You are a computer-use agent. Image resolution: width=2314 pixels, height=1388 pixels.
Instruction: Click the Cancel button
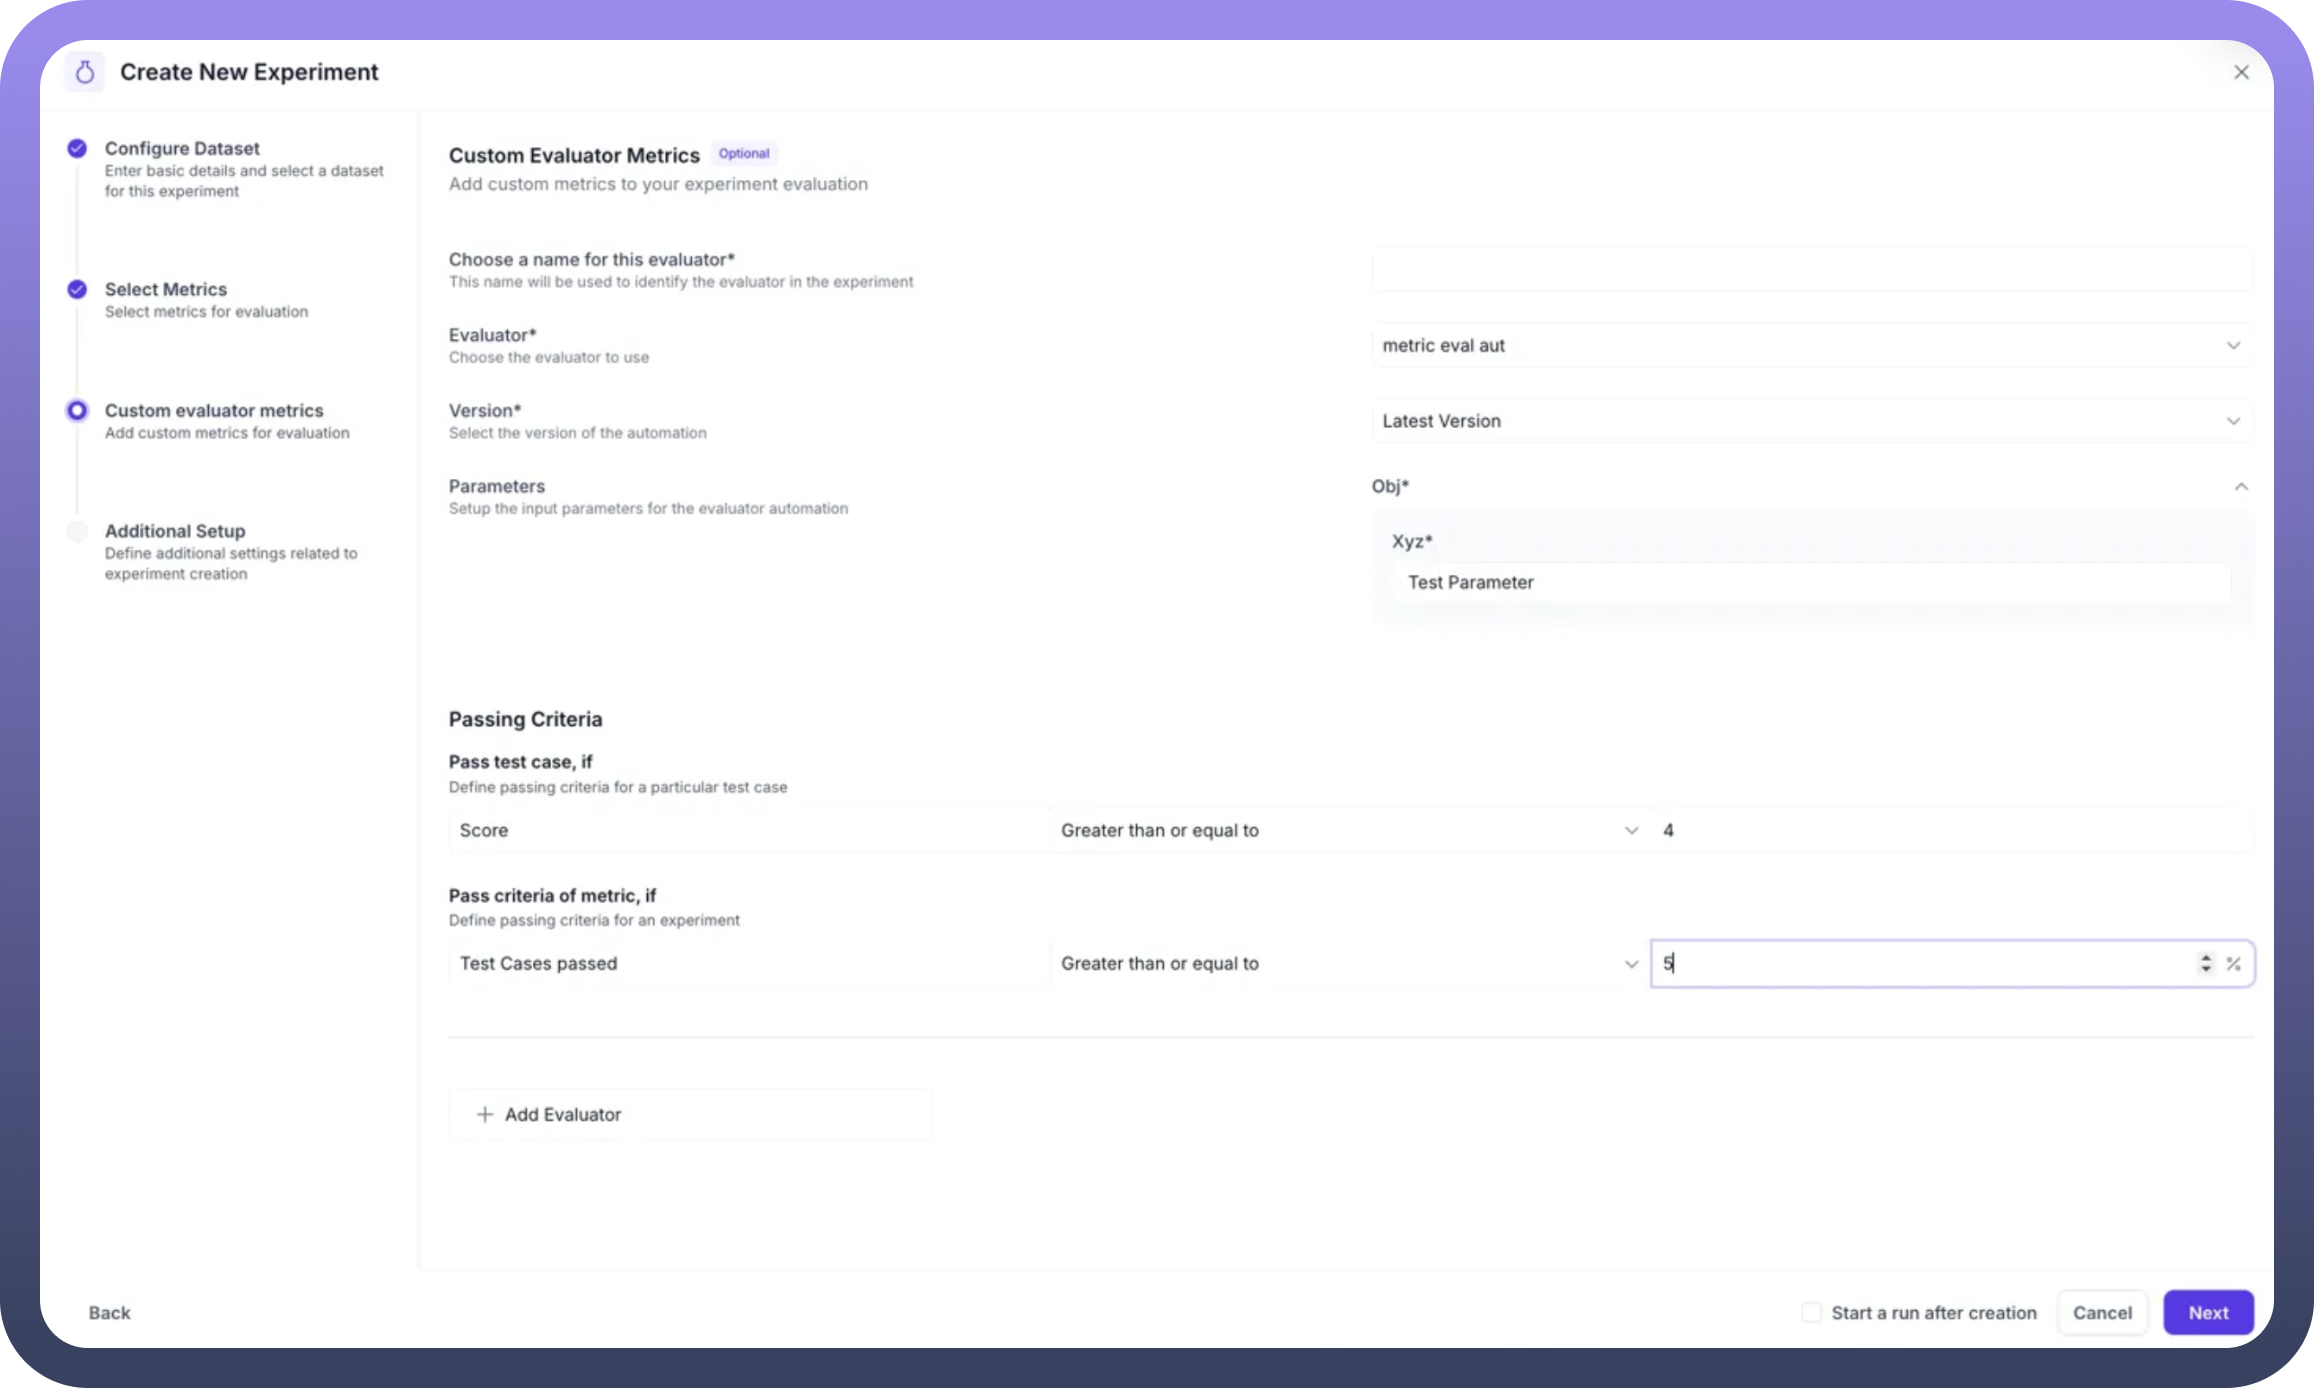coord(2102,1312)
